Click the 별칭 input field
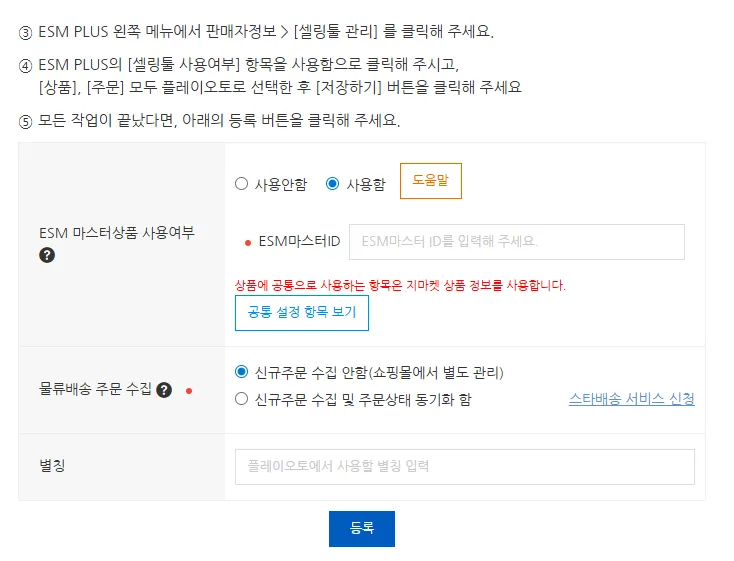This screenshot has height=561, width=734. pyautogui.click(x=464, y=467)
